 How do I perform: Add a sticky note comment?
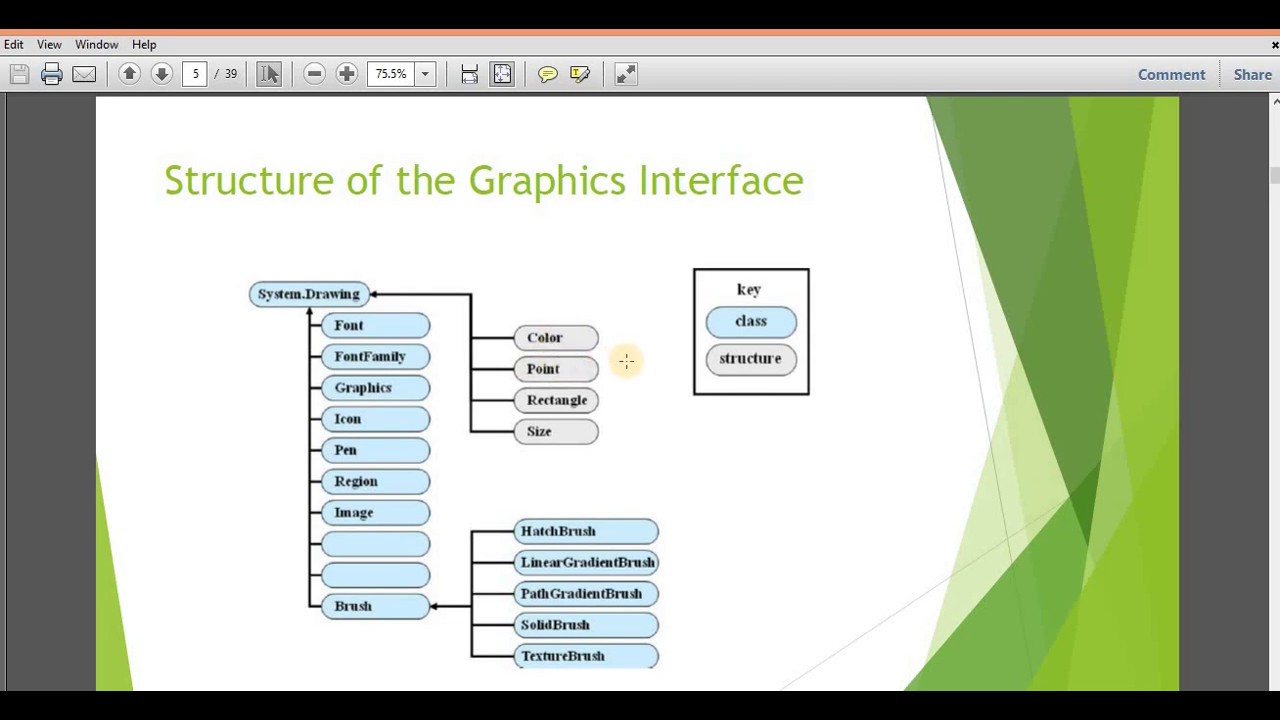(x=547, y=74)
